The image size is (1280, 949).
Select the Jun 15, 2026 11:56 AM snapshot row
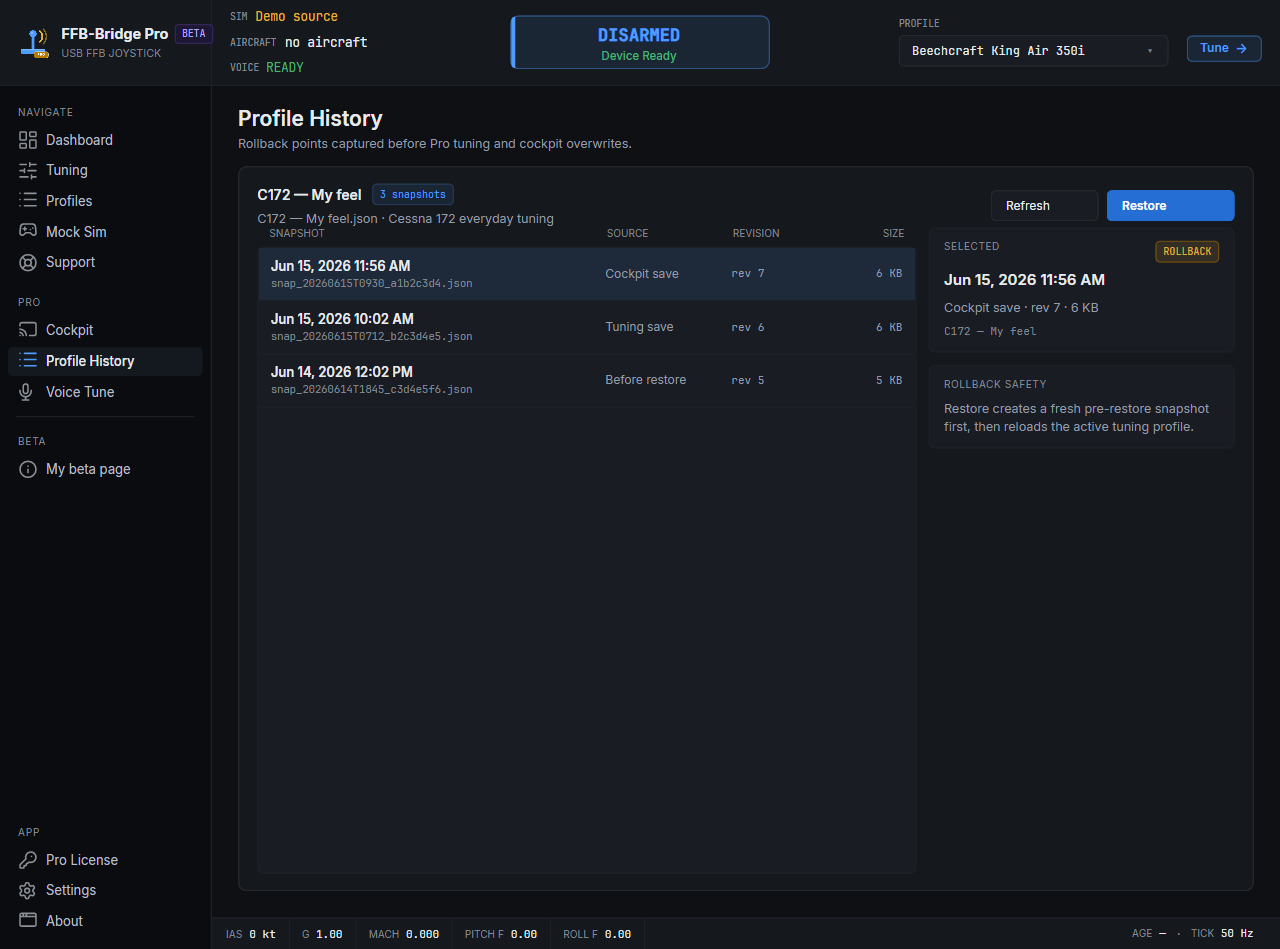[x=587, y=274]
